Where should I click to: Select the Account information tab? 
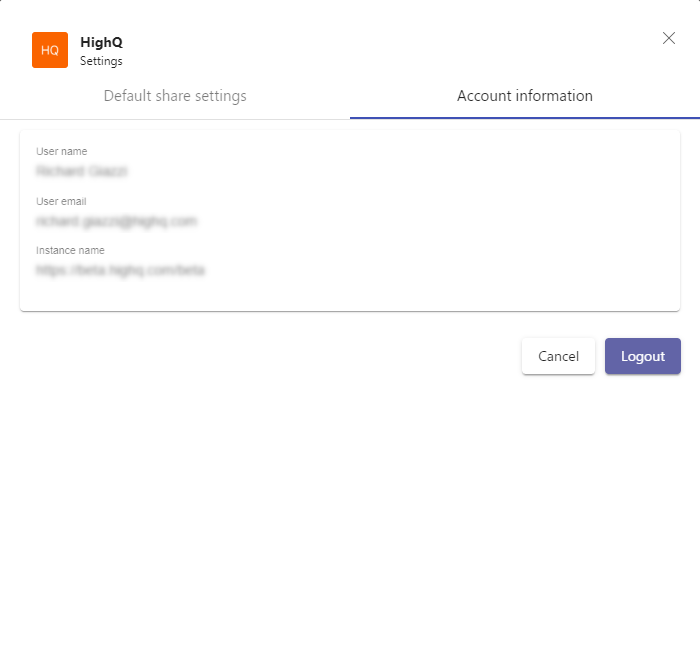pos(525,96)
